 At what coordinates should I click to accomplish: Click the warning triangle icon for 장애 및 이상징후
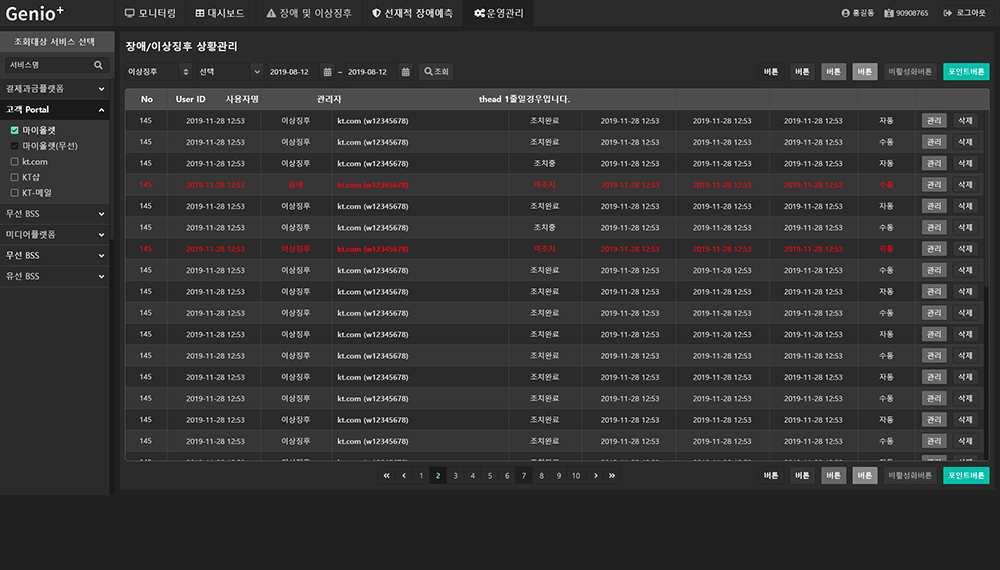271,13
